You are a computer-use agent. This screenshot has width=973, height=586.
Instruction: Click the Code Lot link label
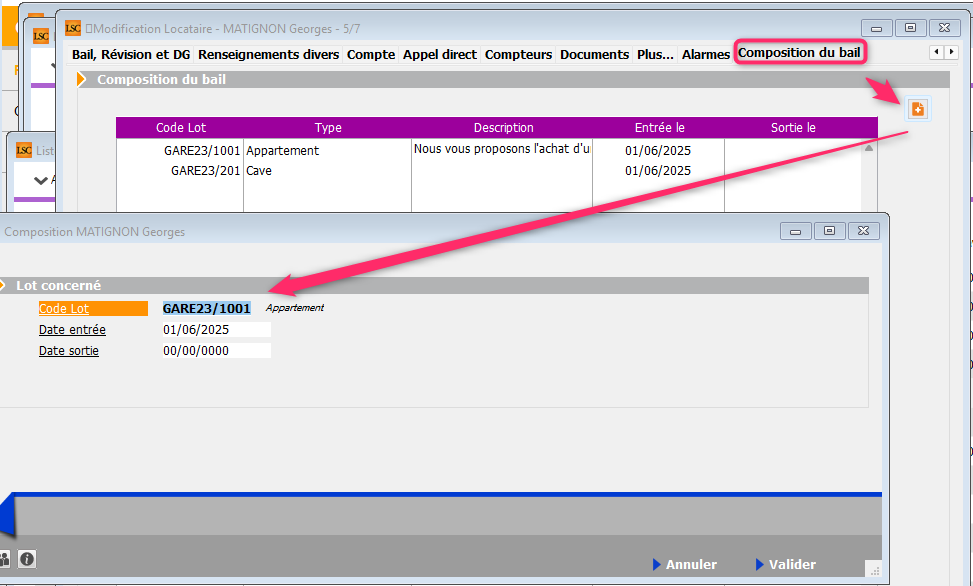pyautogui.click(x=64, y=309)
